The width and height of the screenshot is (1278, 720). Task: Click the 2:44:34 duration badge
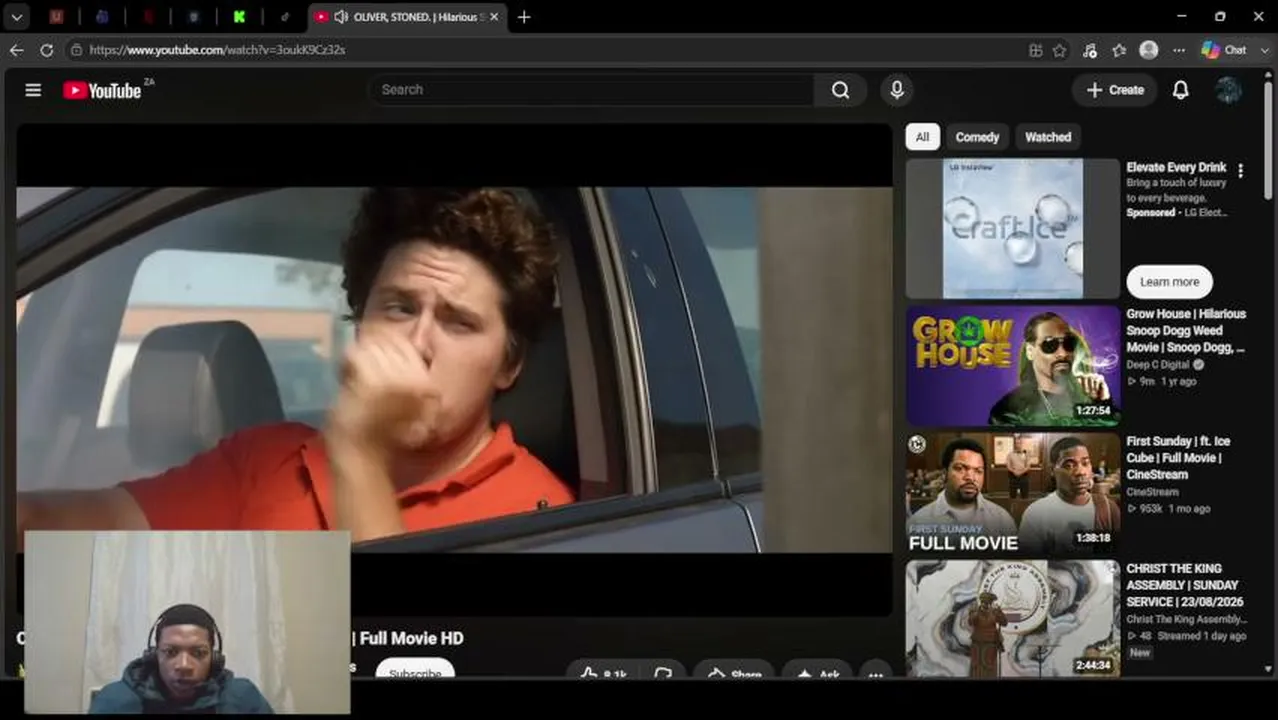[x=1094, y=665]
